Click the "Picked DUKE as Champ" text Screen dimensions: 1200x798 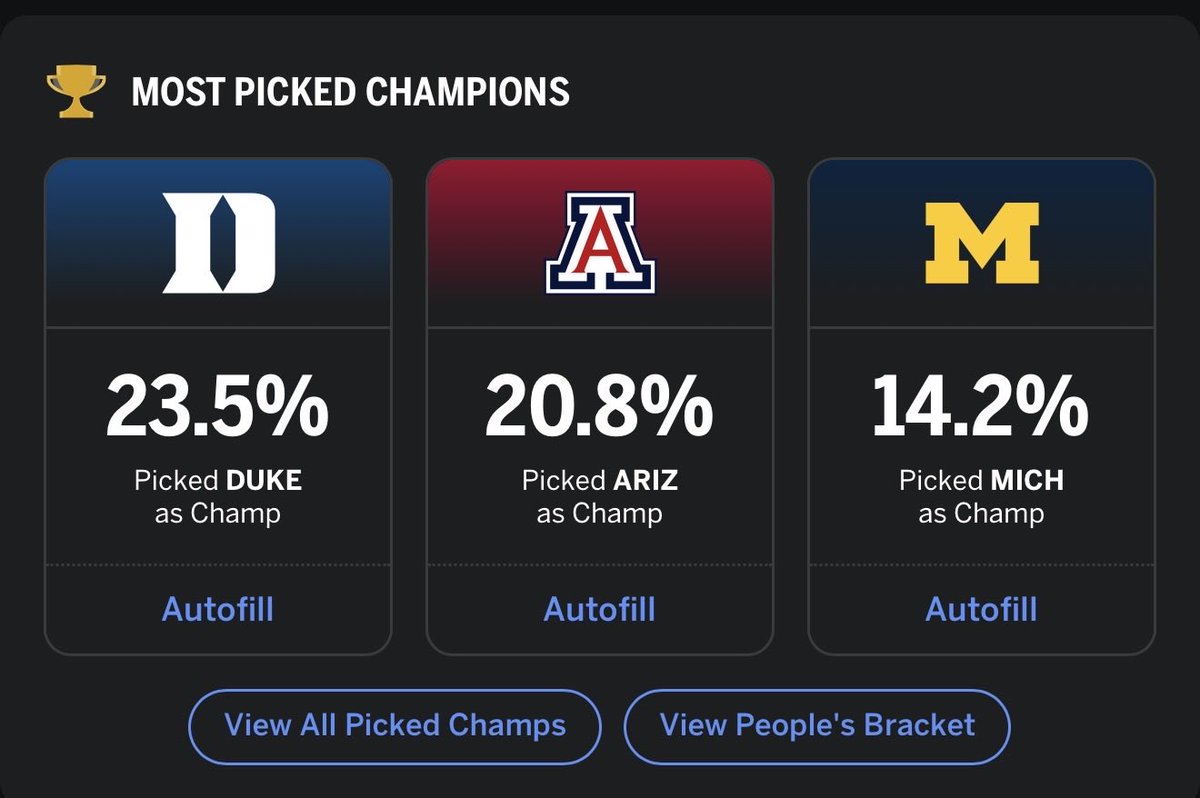click(x=218, y=497)
